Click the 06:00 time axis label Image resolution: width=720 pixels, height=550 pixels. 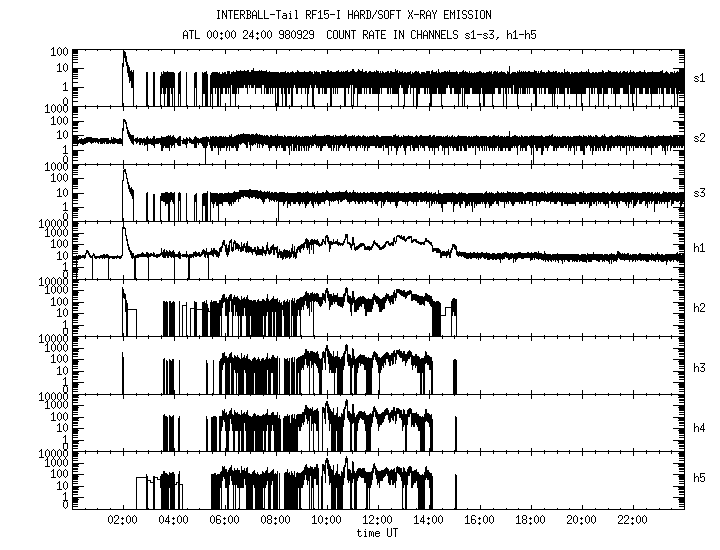click(224, 520)
